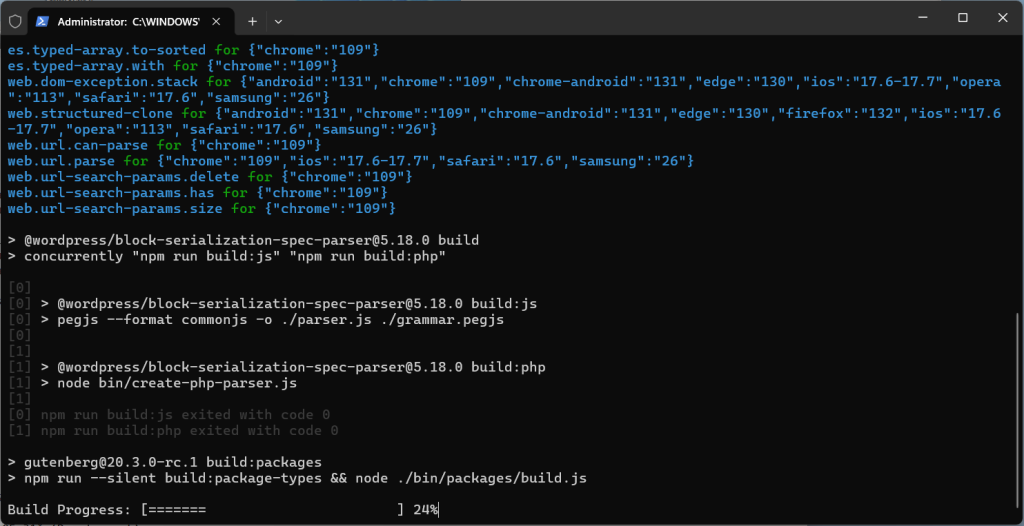Minimize the terminal window
The image size is (1024, 526).
pos(917,18)
